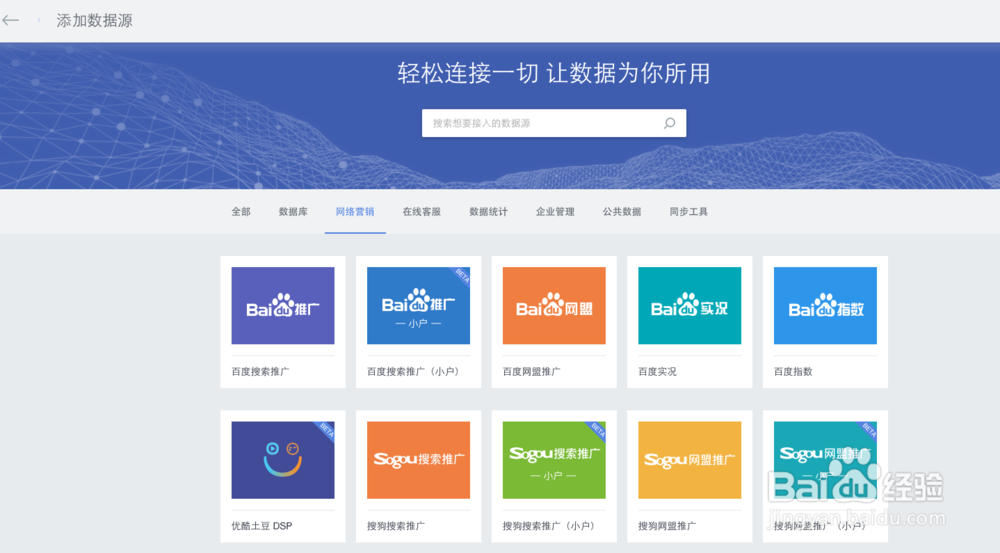Click the 优酷土豆 DSP label
The image size is (1000, 553).
click(x=261, y=526)
